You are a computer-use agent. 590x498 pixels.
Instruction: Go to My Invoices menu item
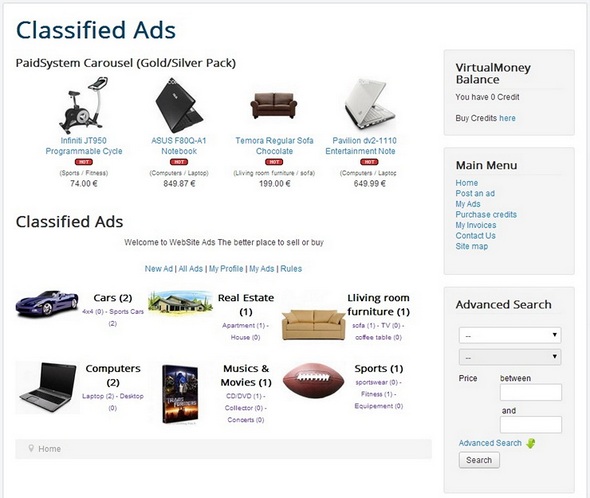(x=476, y=225)
